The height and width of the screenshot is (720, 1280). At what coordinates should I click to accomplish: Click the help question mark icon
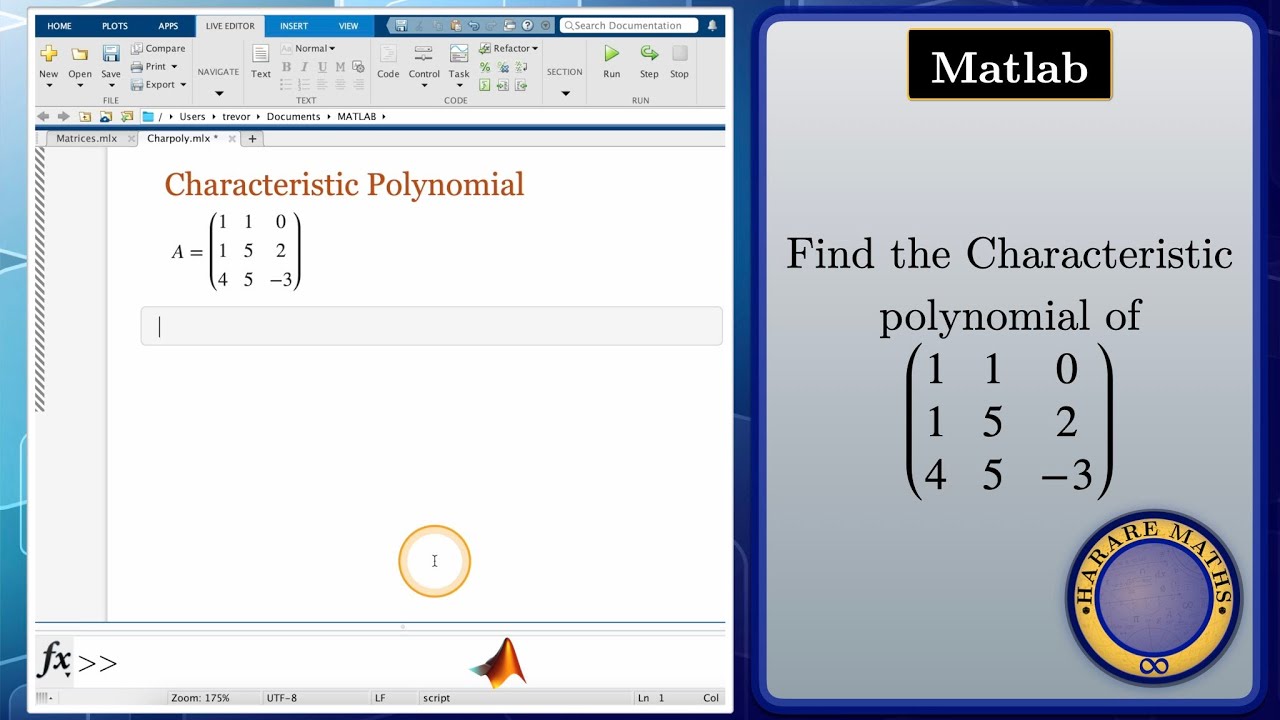click(527, 25)
